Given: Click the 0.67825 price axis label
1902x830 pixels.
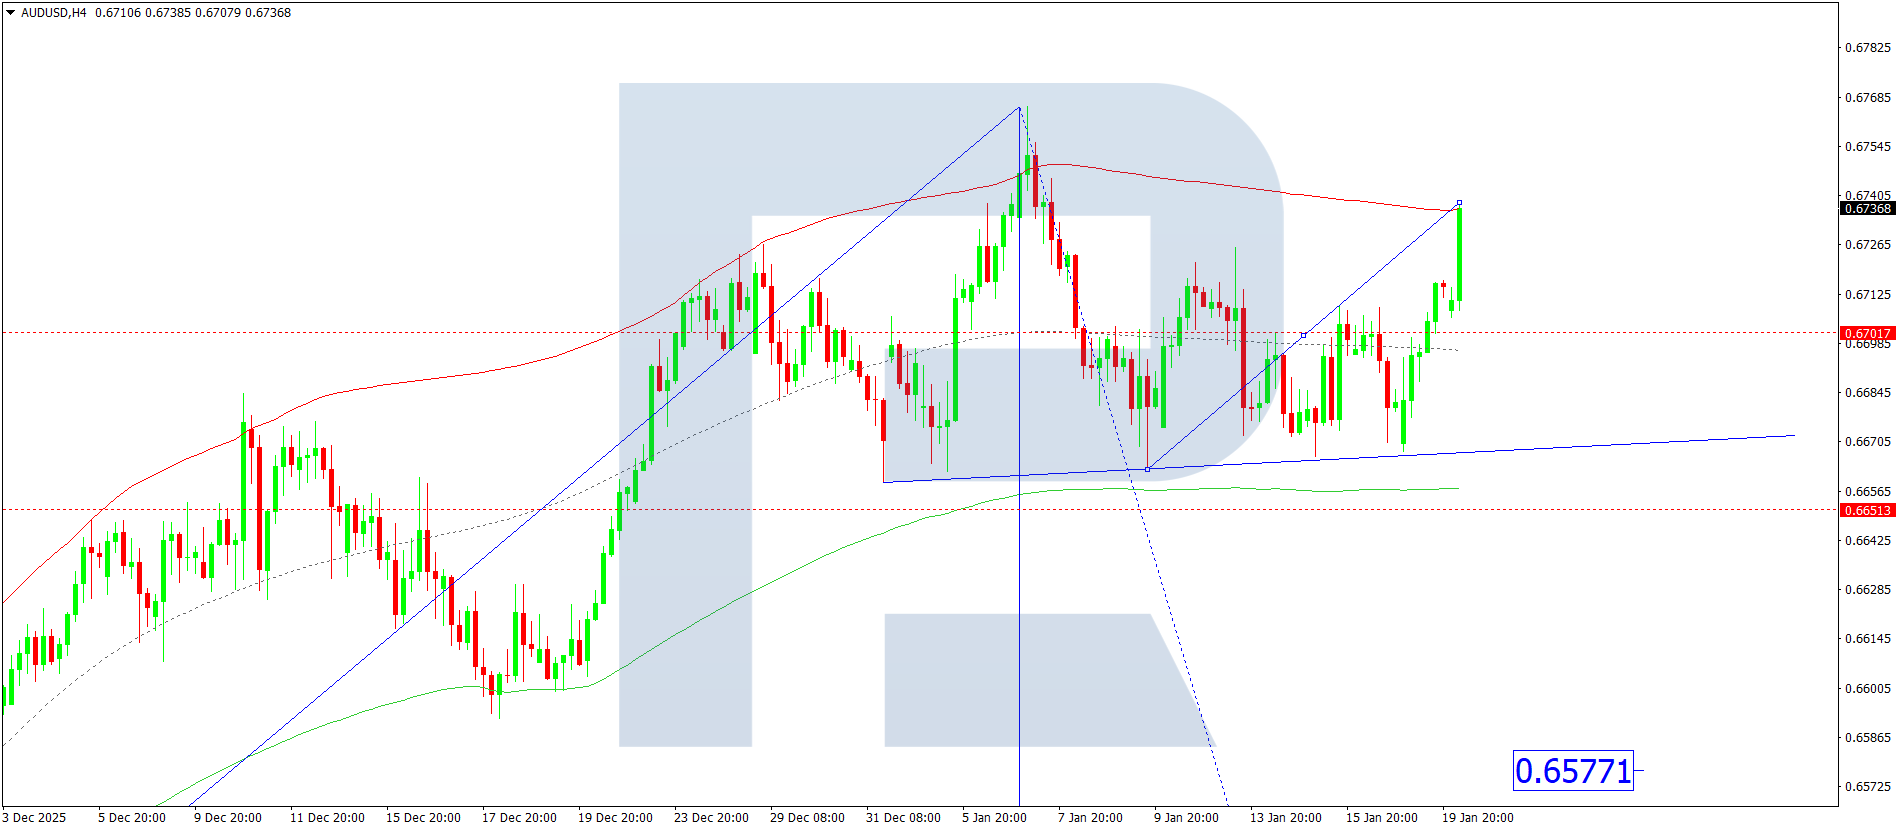Looking at the screenshot, I should coord(1867,48).
